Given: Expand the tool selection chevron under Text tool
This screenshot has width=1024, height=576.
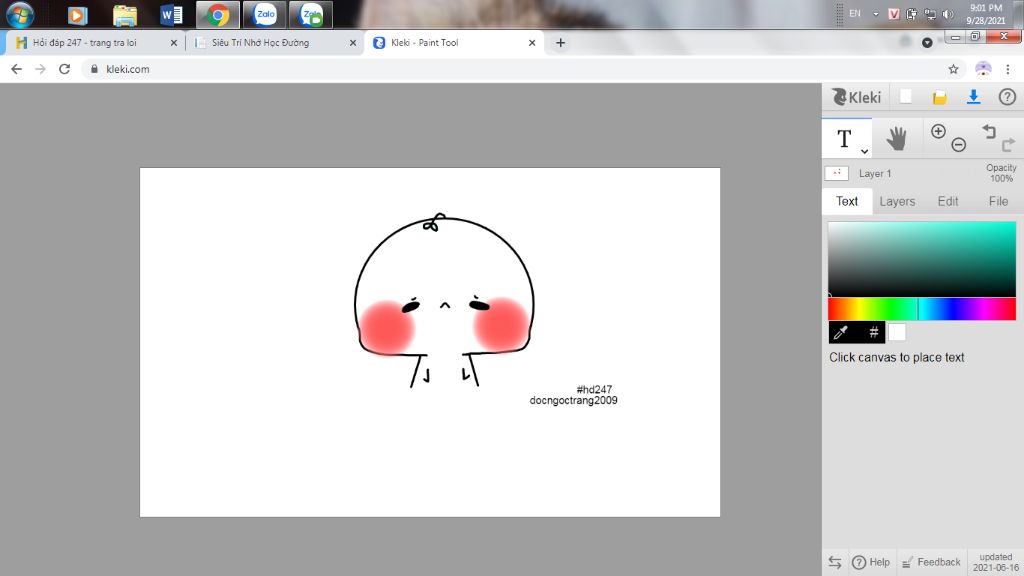Looking at the screenshot, I should 864,152.
